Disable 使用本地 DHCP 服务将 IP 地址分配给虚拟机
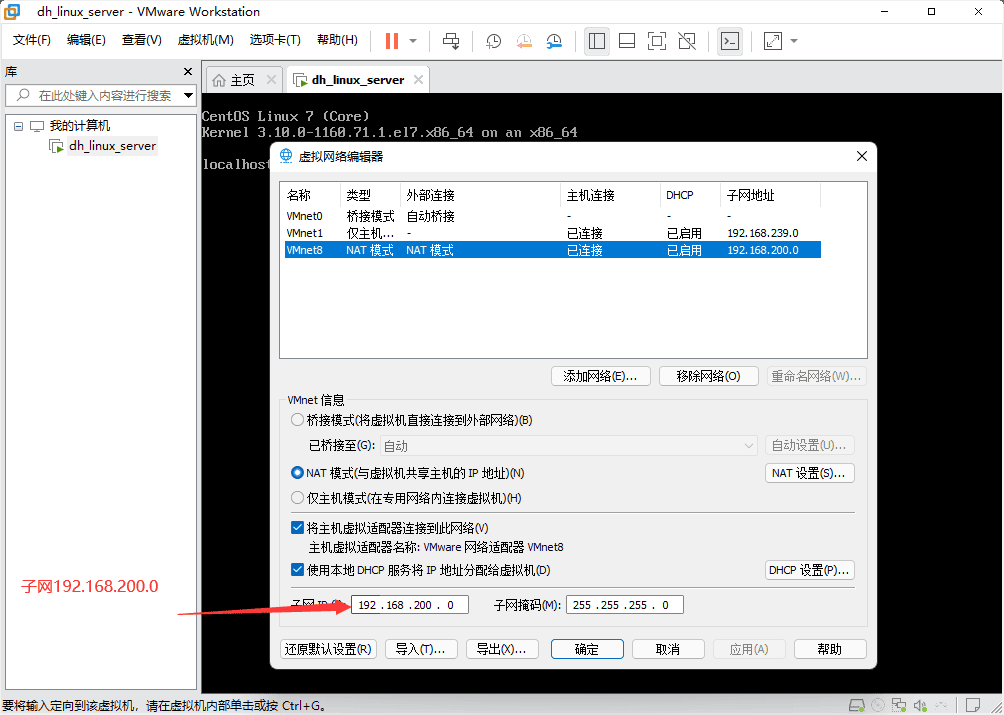 tap(297, 570)
